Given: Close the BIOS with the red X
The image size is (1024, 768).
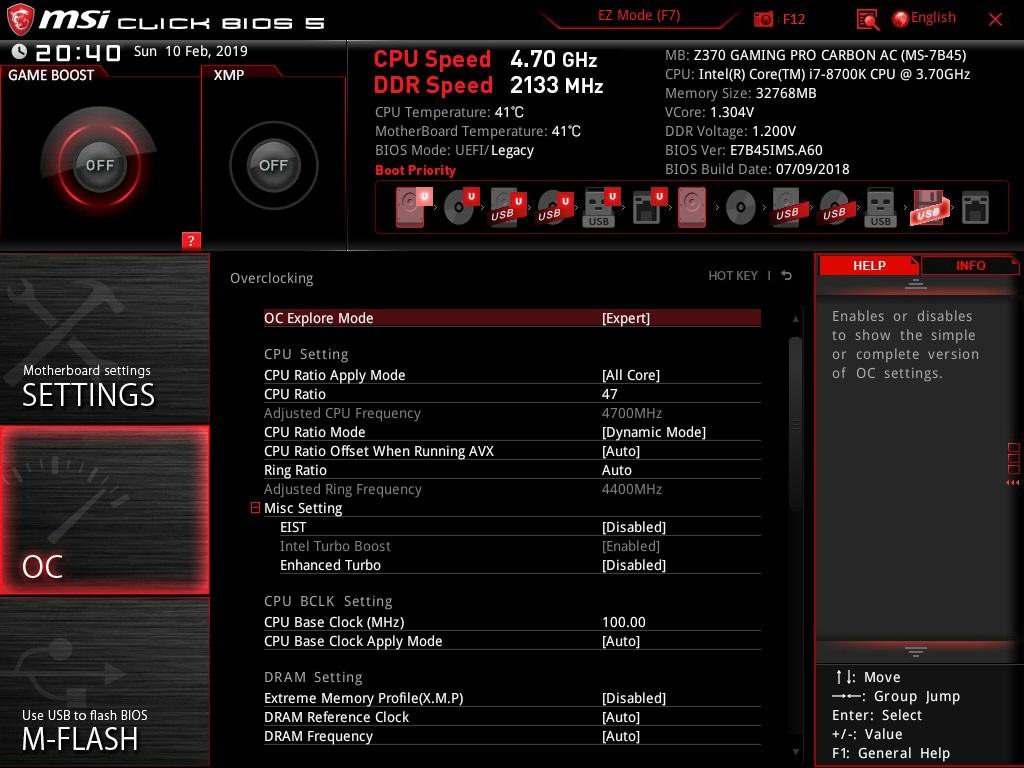Looking at the screenshot, I should (995, 19).
